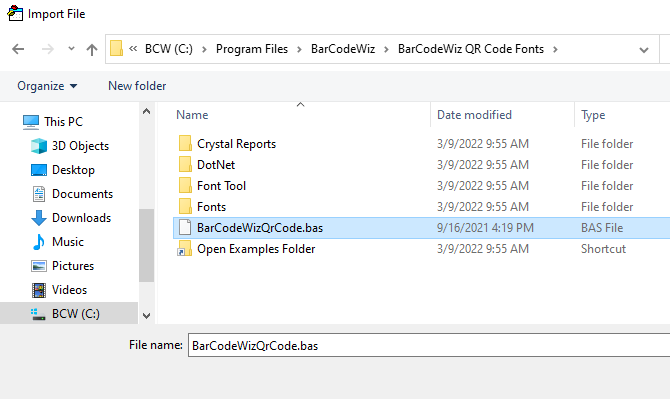670x399 pixels.
Task: Click the navigation pane scrollbar down arrow
Action: point(147,316)
